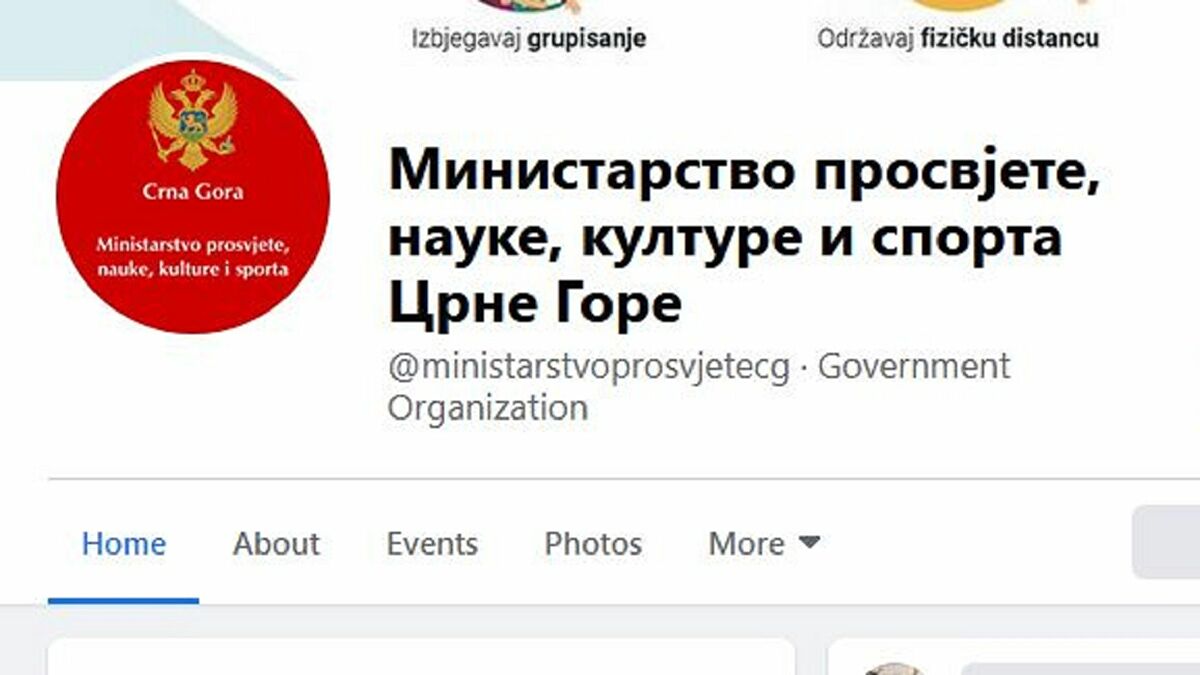This screenshot has width=1200, height=675.
Task: Click the gray button right of the tabs
Action: (1166, 542)
